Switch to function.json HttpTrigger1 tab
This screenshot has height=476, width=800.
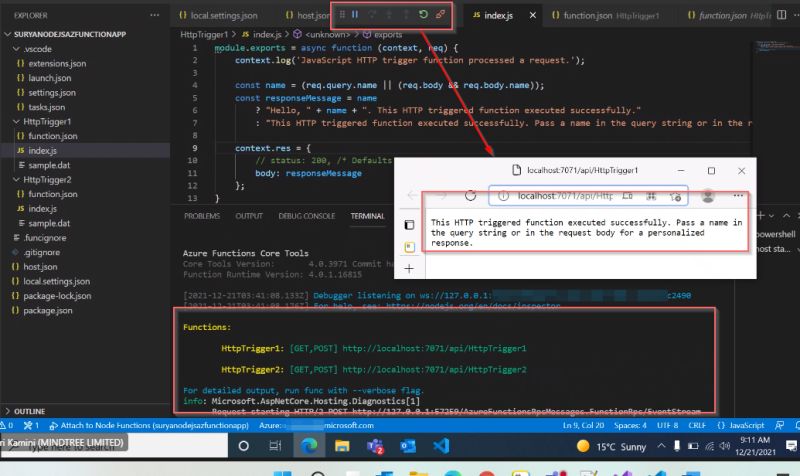tap(606, 15)
